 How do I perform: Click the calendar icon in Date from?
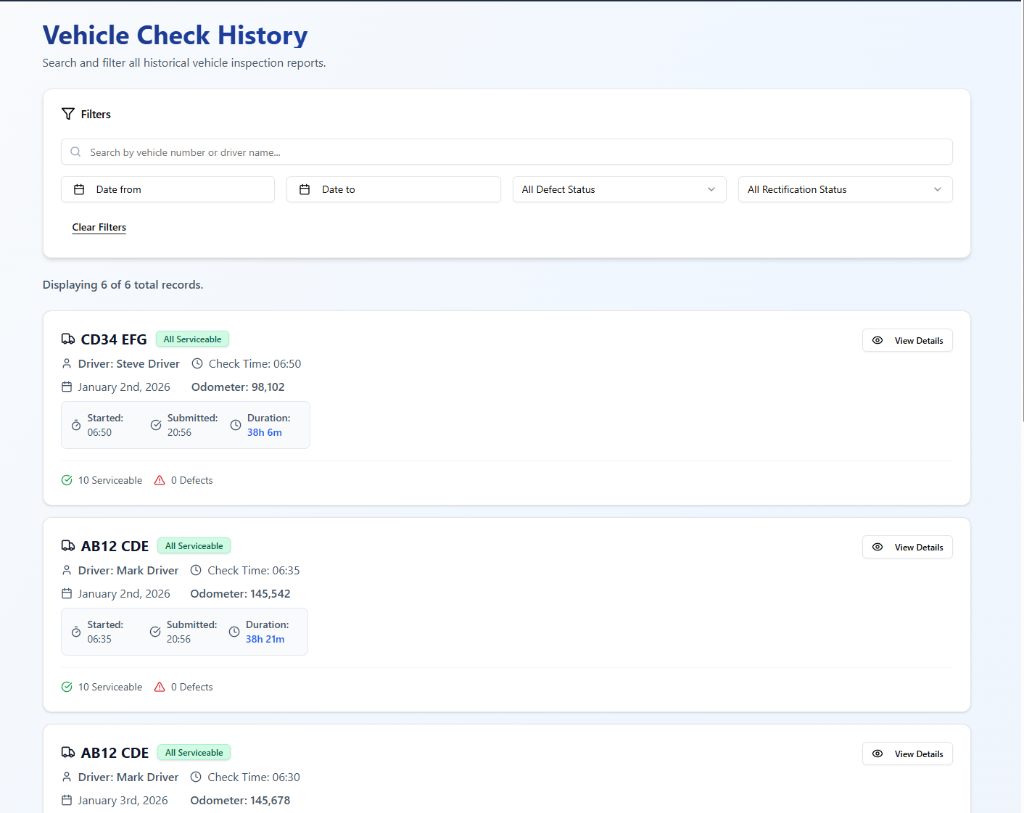79,189
